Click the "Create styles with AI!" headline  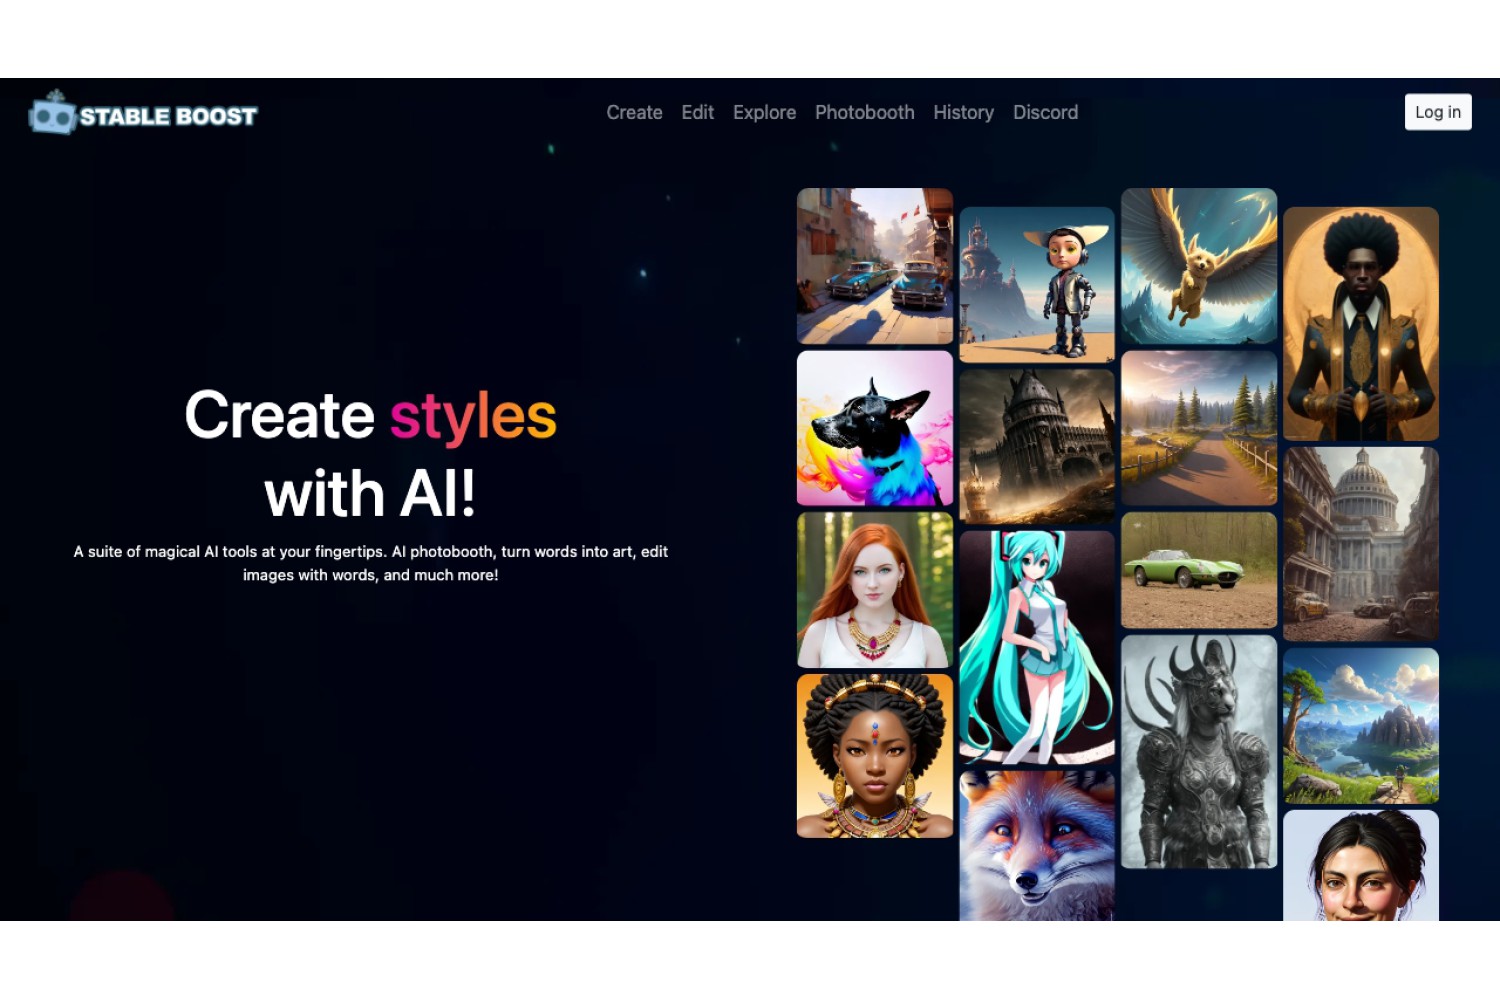click(x=370, y=455)
